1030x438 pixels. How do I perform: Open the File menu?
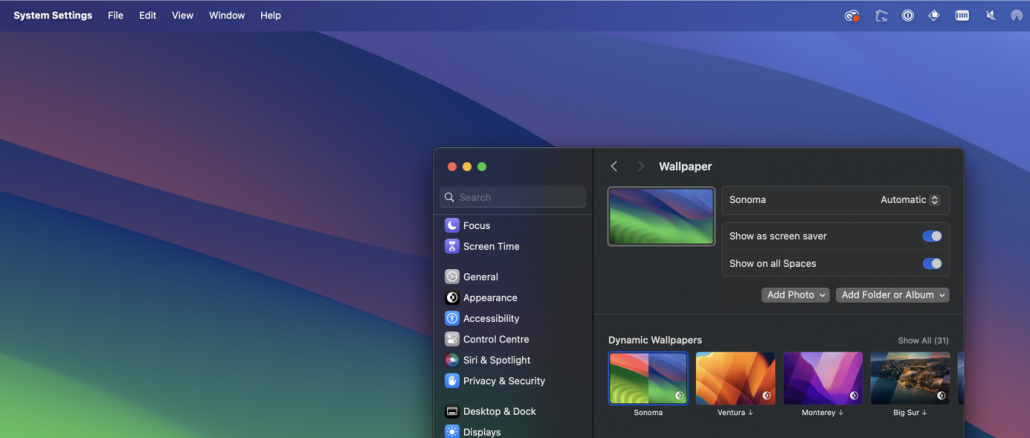(116, 16)
